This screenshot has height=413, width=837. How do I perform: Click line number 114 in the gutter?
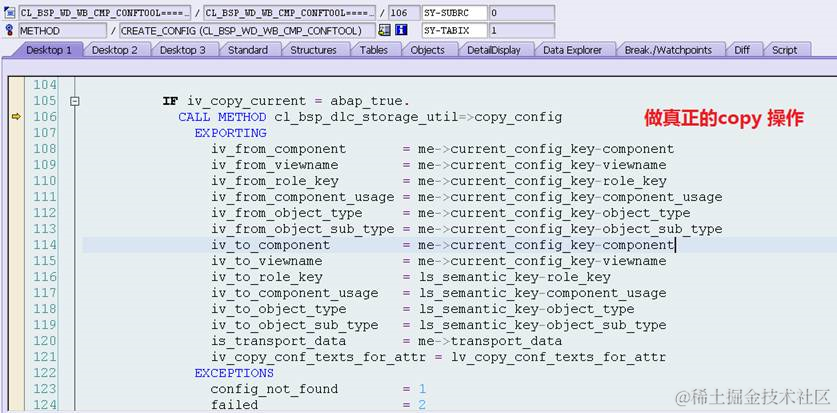pos(45,245)
